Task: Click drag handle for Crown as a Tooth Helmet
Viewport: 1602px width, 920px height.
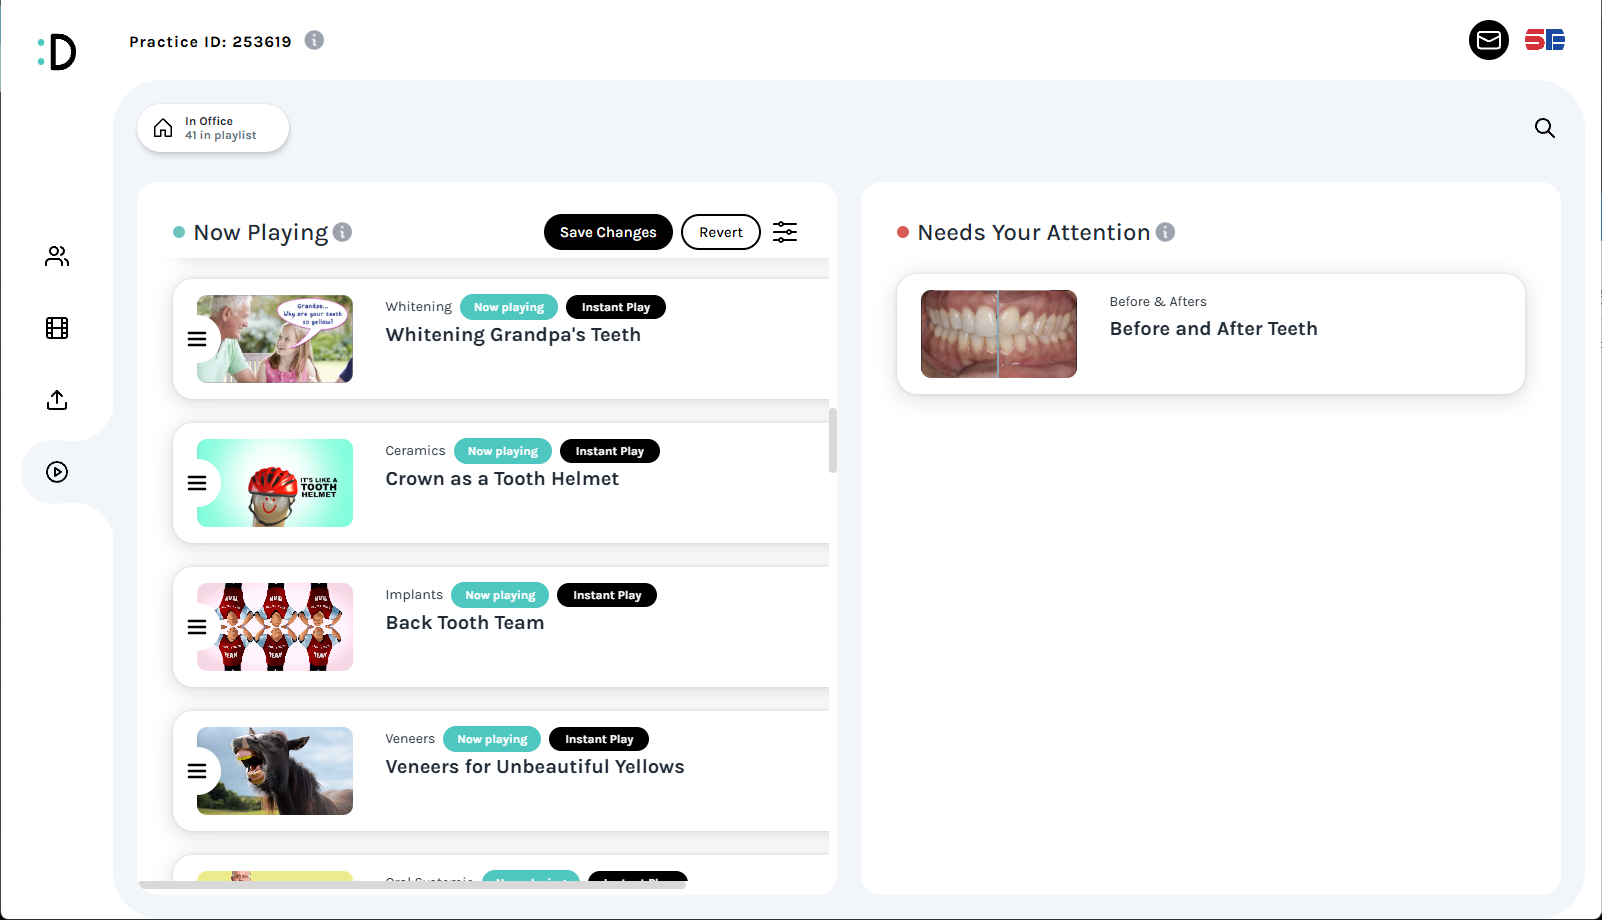Action: [x=197, y=483]
